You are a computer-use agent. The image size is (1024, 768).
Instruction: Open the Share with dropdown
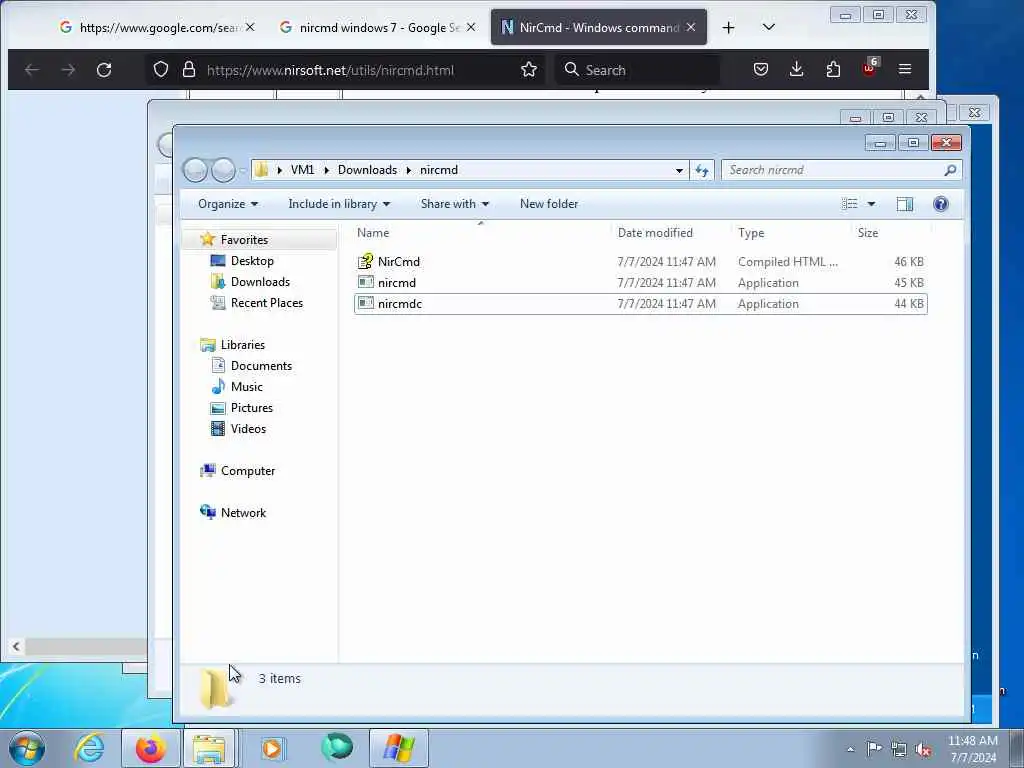tap(455, 204)
